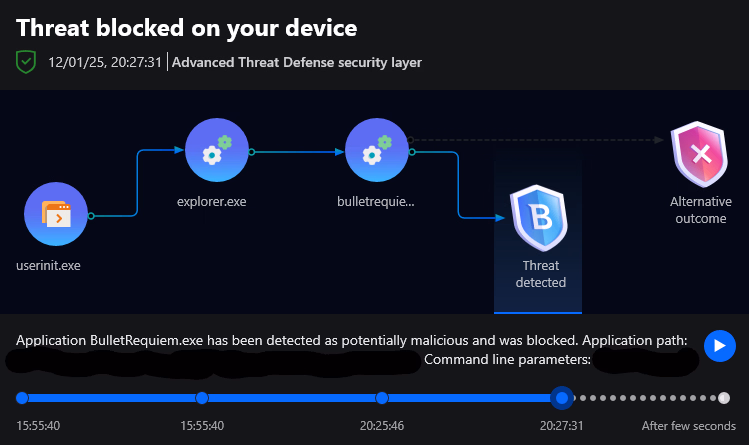749x445 pixels.
Task: Click the userinit.exe process icon
Action: [x=56, y=214]
